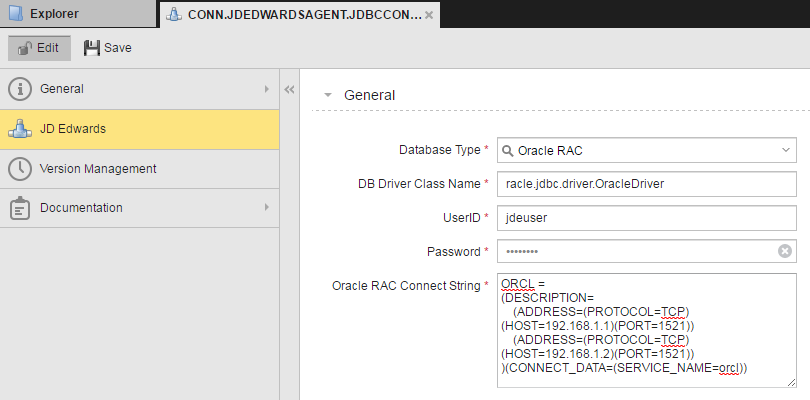The height and width of the screenshot is (400, 810).
Task: Click the SERVICE_NAME=orcl line in connect string
Action: point(624,368)
